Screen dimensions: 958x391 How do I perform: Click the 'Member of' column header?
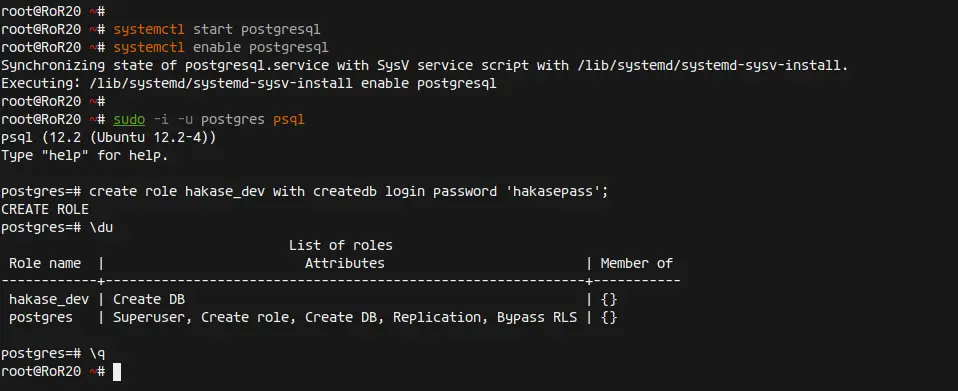[x=637, y=263]
